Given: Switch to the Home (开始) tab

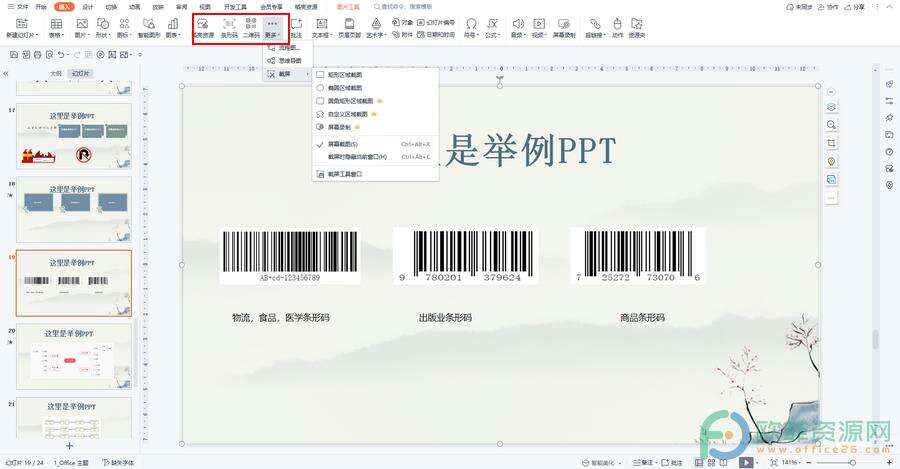Looking at the screenshot, I should click(41, 7).
